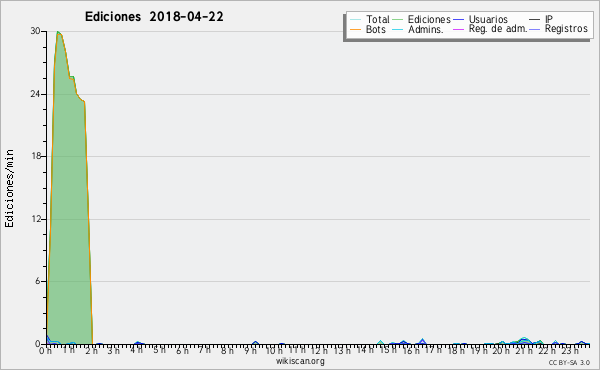Click the y-axis value 18
Screen dimensions: 600x370
36,156
